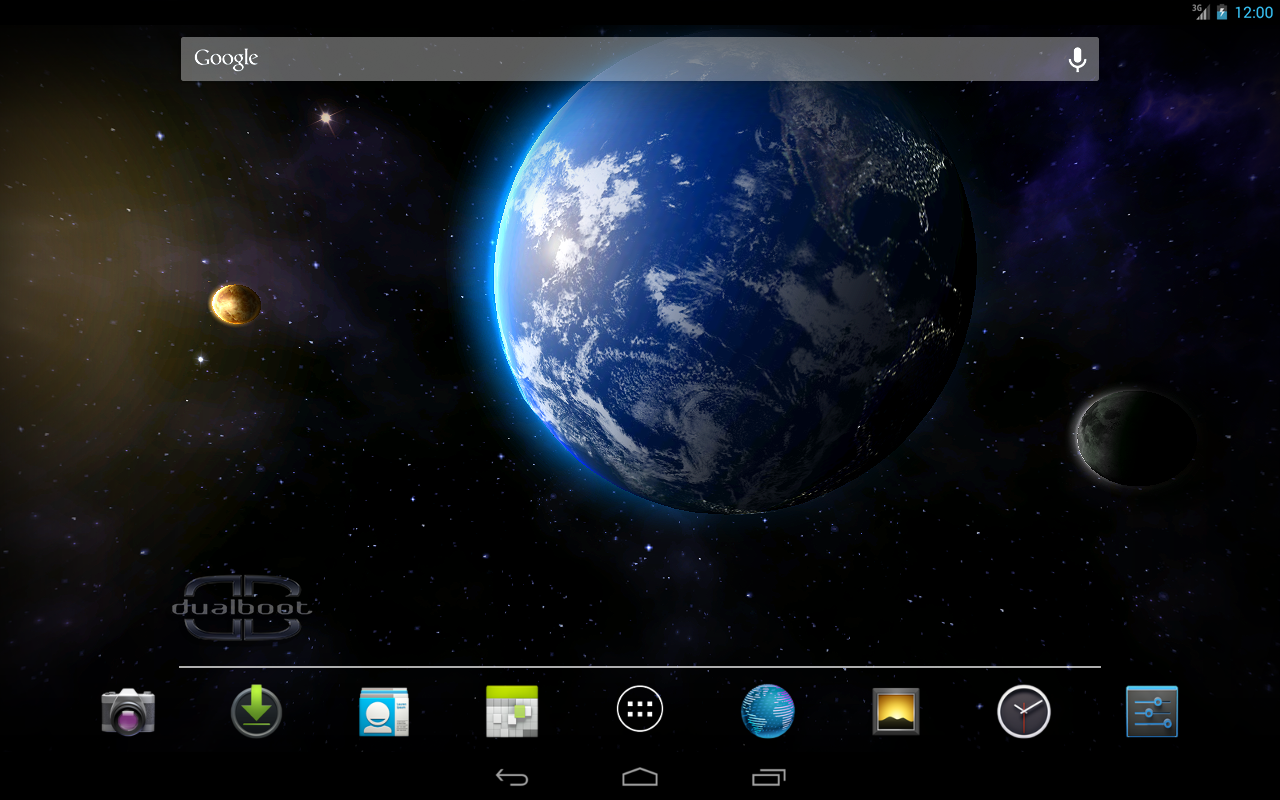The height and width of the screenshot is (800, 1280).
Task: Tap the battery charging status icon
Action: pyautogui.click(x=1221, y=13)
